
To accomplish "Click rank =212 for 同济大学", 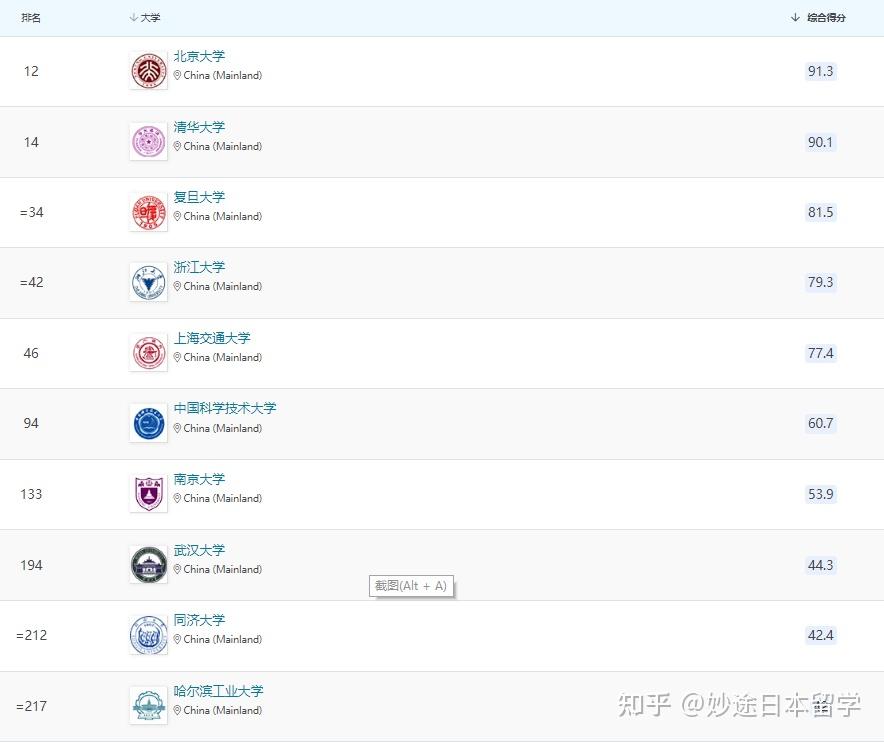I will [32, 635].
